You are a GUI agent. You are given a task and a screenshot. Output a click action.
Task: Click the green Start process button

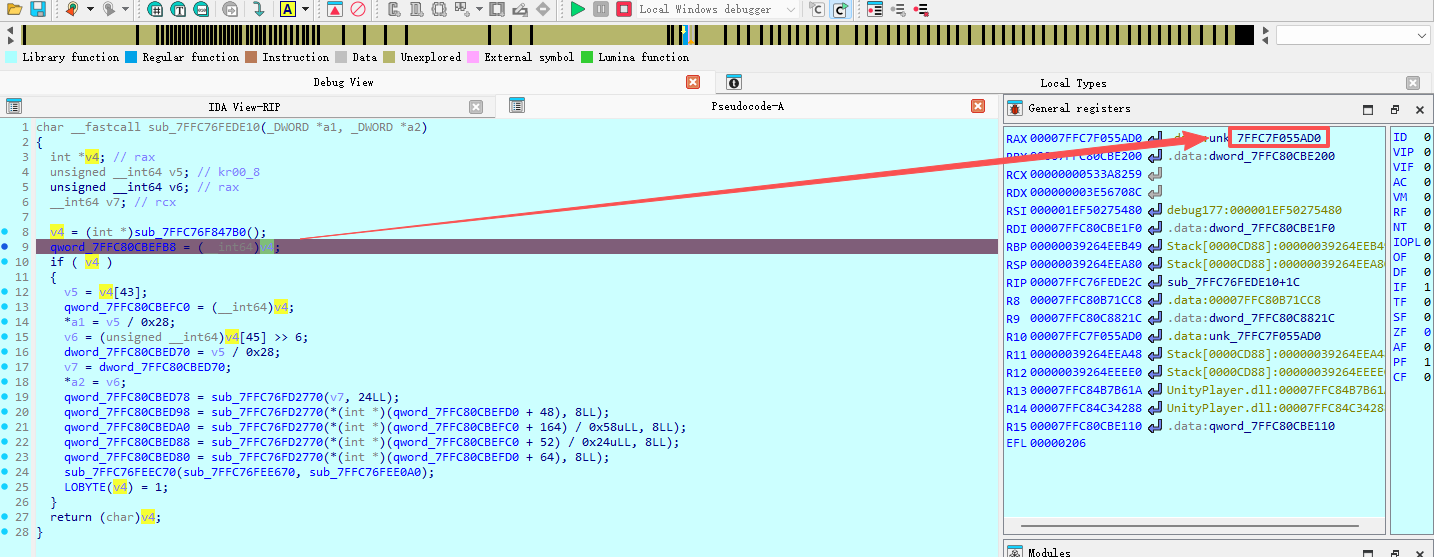click(x=578, y=9)
